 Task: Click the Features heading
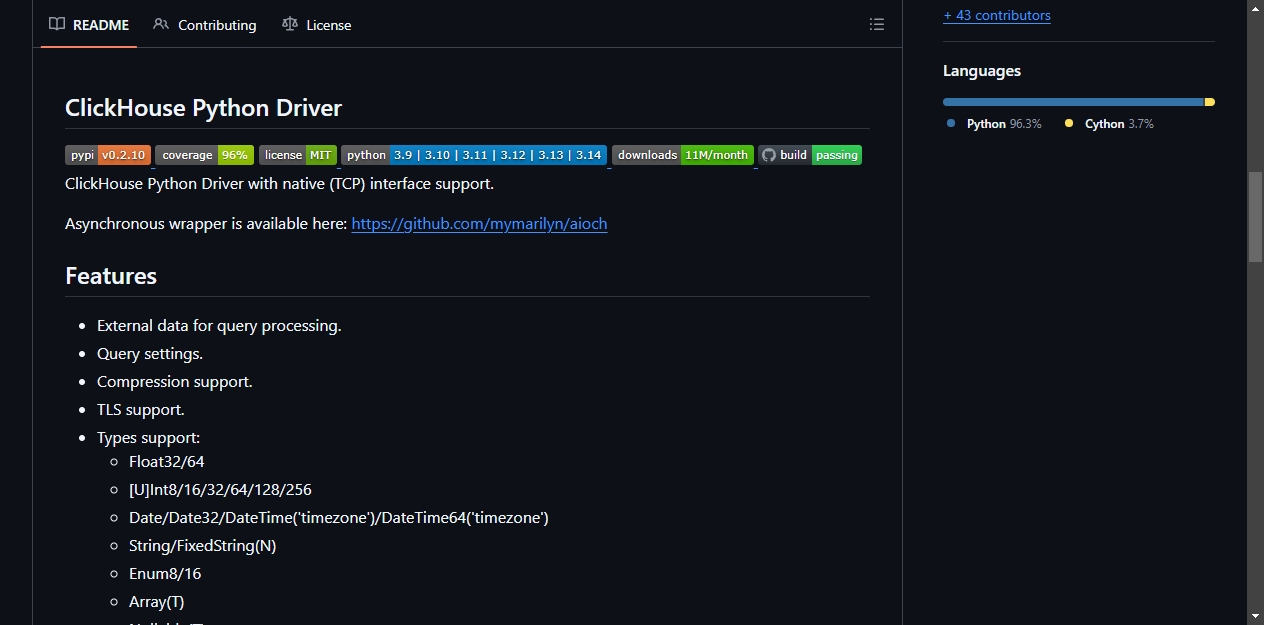coord(111,276)
